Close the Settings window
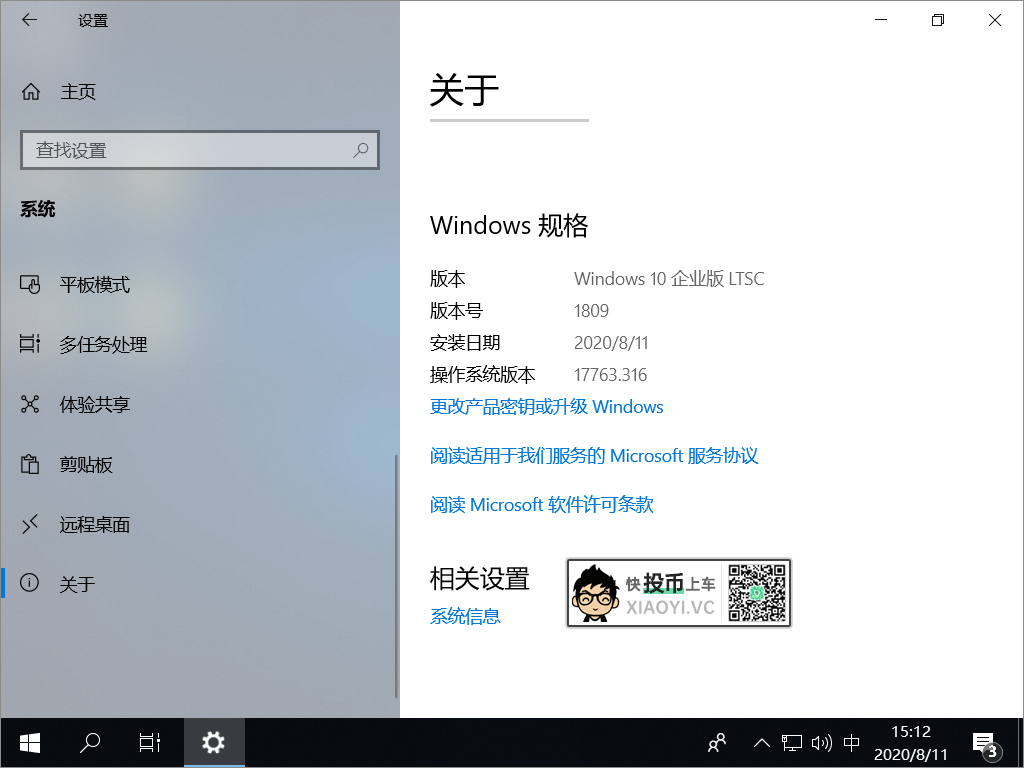Viewport: 1024px width, 768px height. coord(995,20)
